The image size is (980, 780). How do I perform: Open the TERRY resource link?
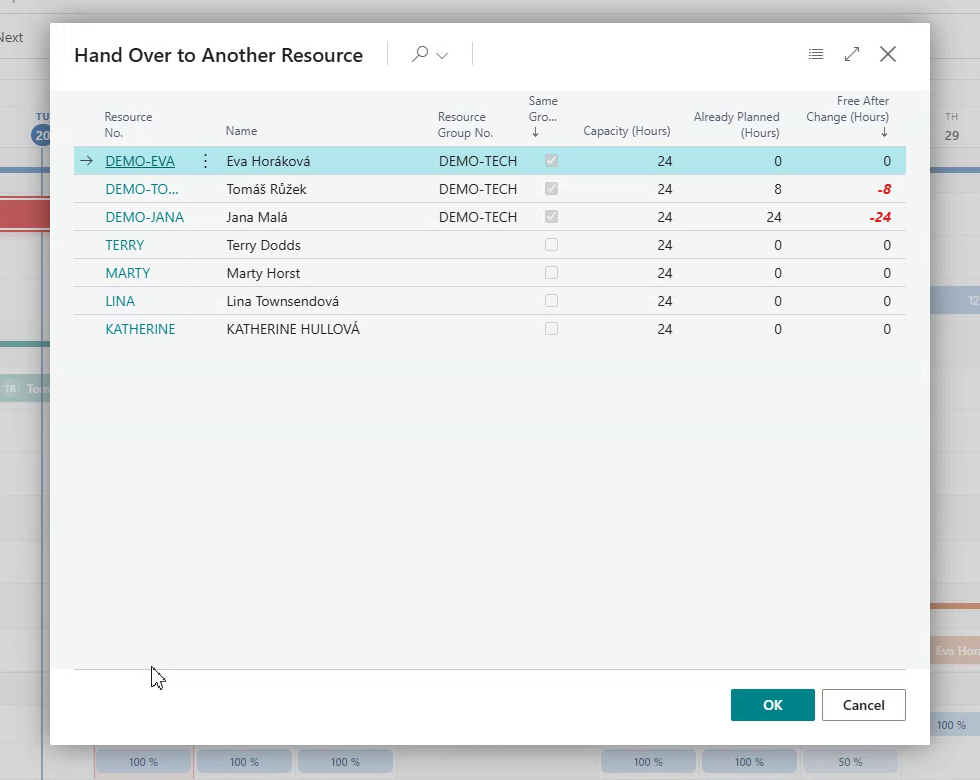click(124, 245)
